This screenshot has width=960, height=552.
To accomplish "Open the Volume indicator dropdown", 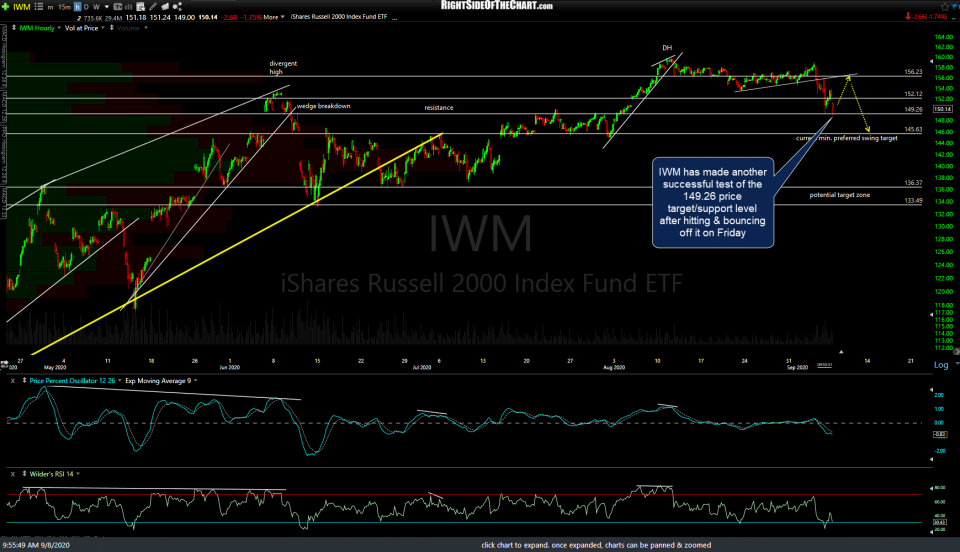I will point(146,28).
